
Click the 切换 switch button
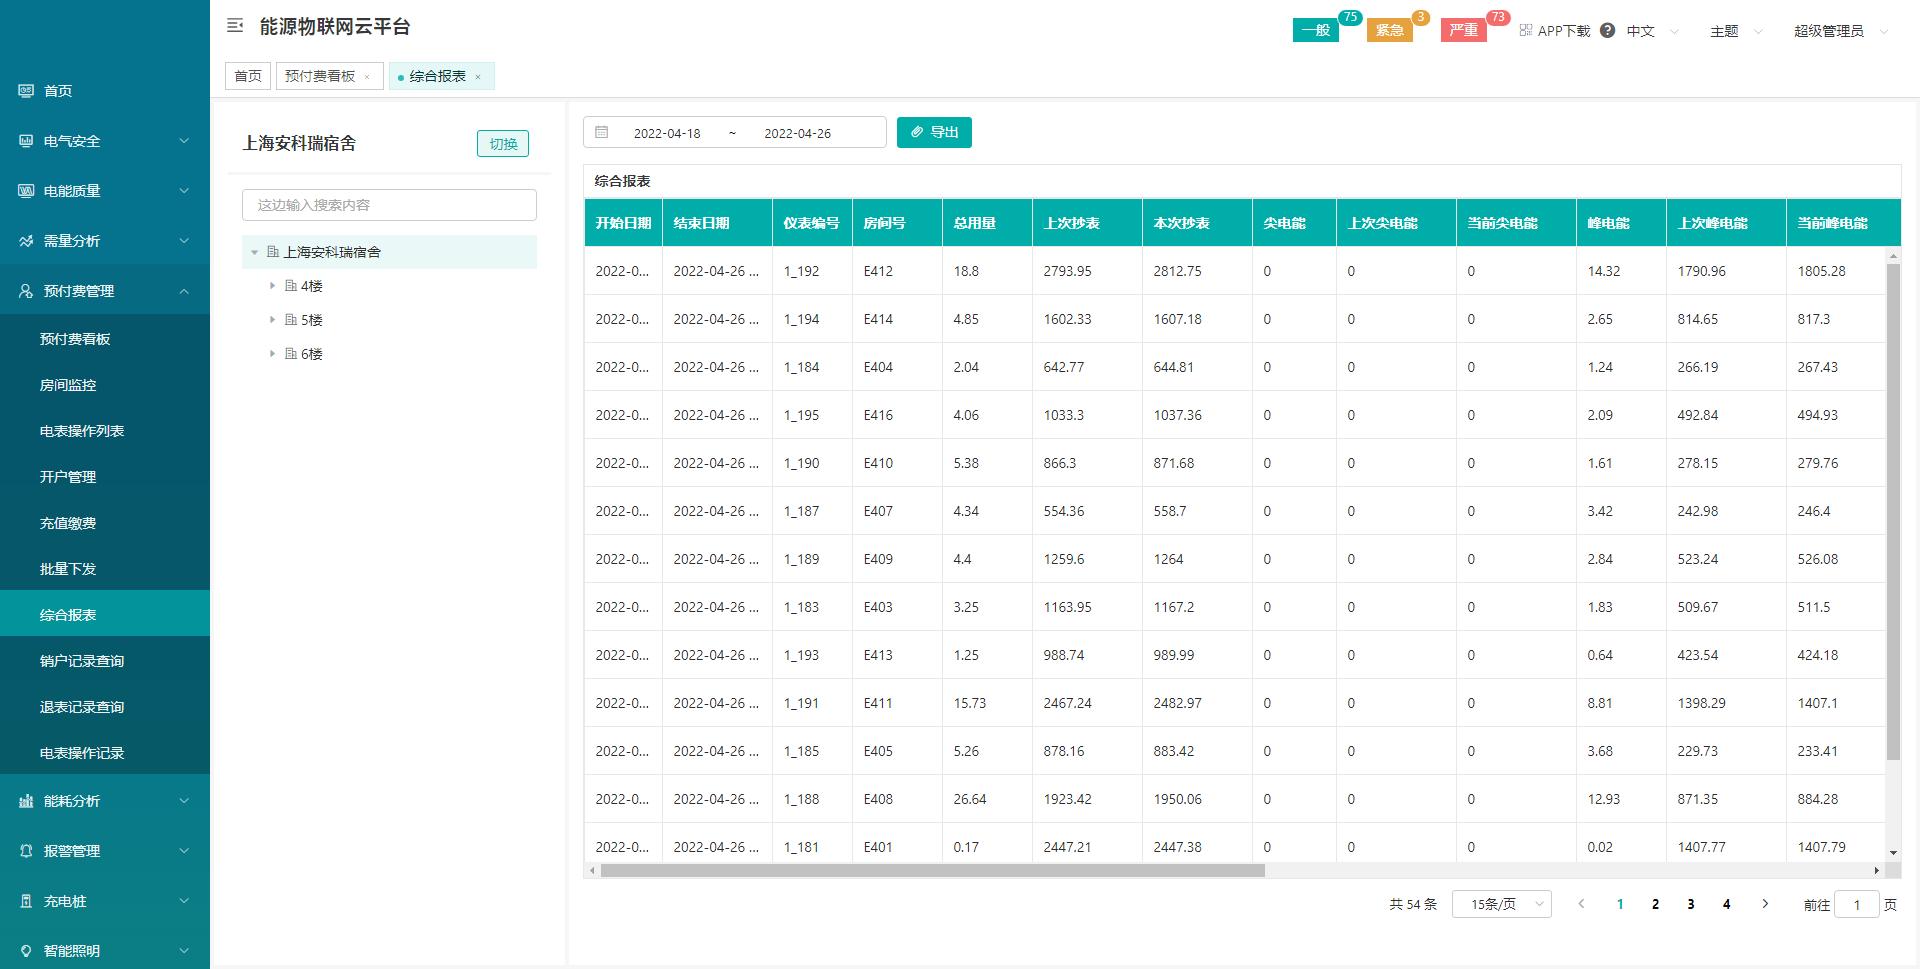(x=503, y=143)
